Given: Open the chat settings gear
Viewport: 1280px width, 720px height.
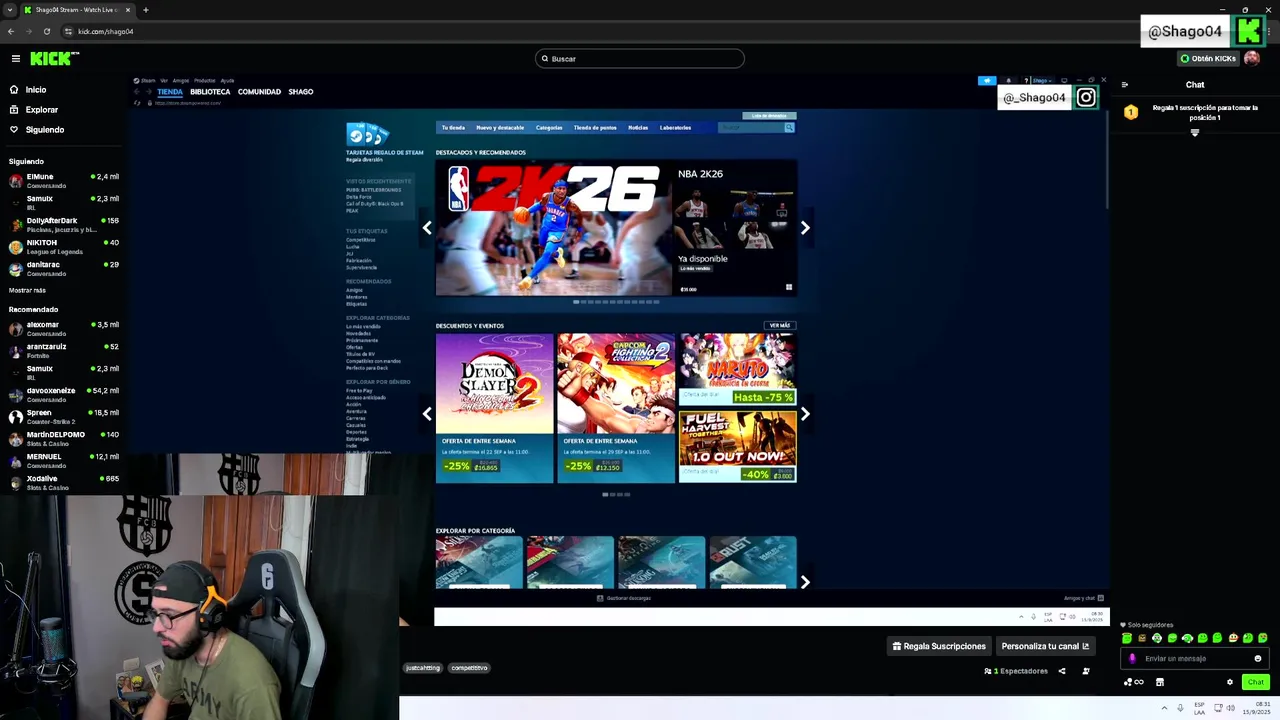Looking at the screenshot, I should coord(1230,682).
